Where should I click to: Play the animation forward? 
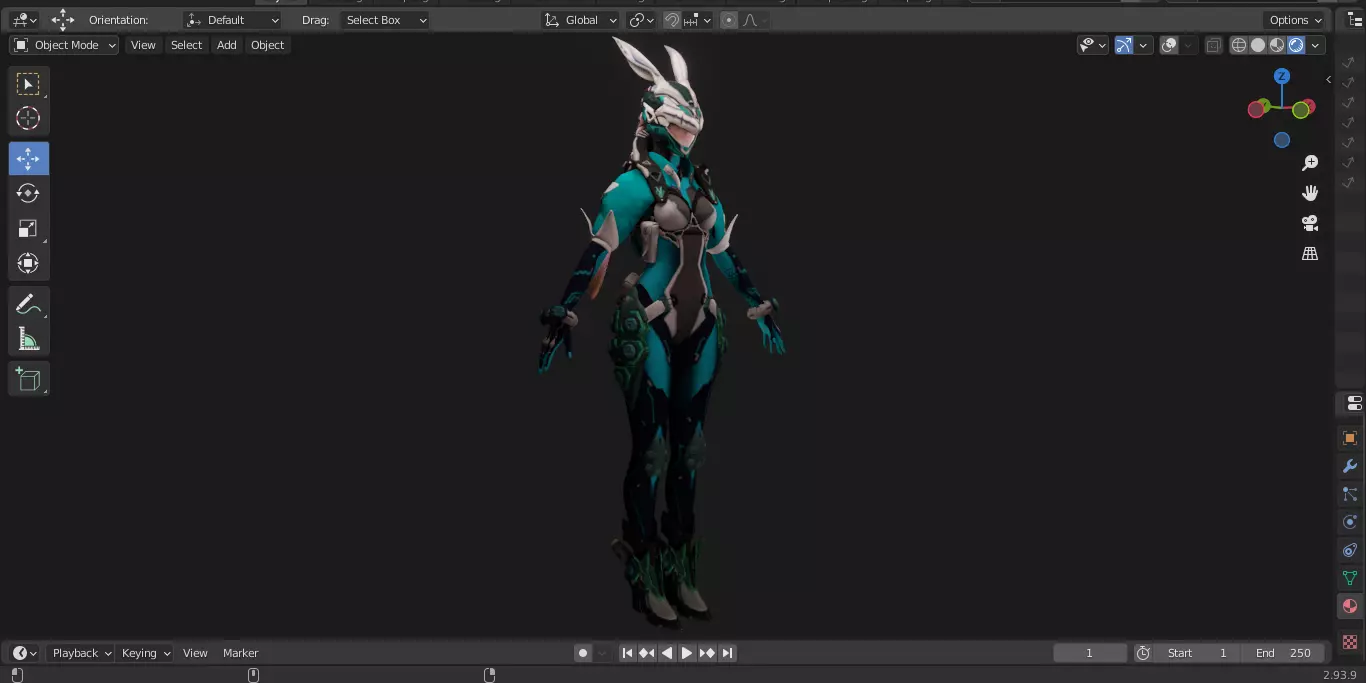tap(687, 653)
